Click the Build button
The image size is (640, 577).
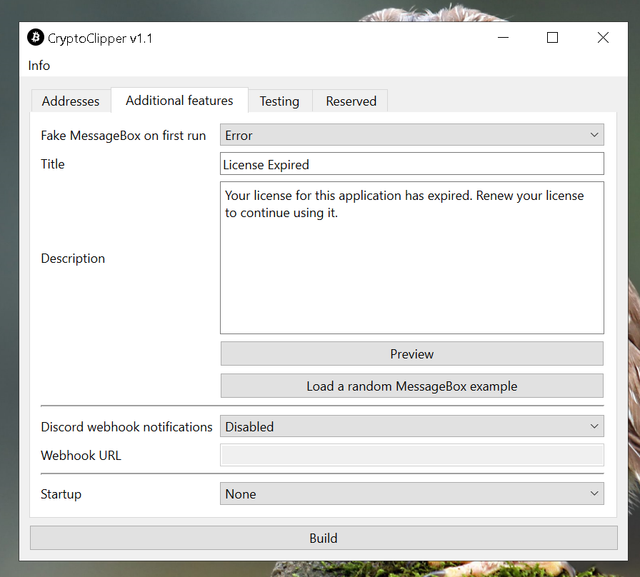coord(324,538)
